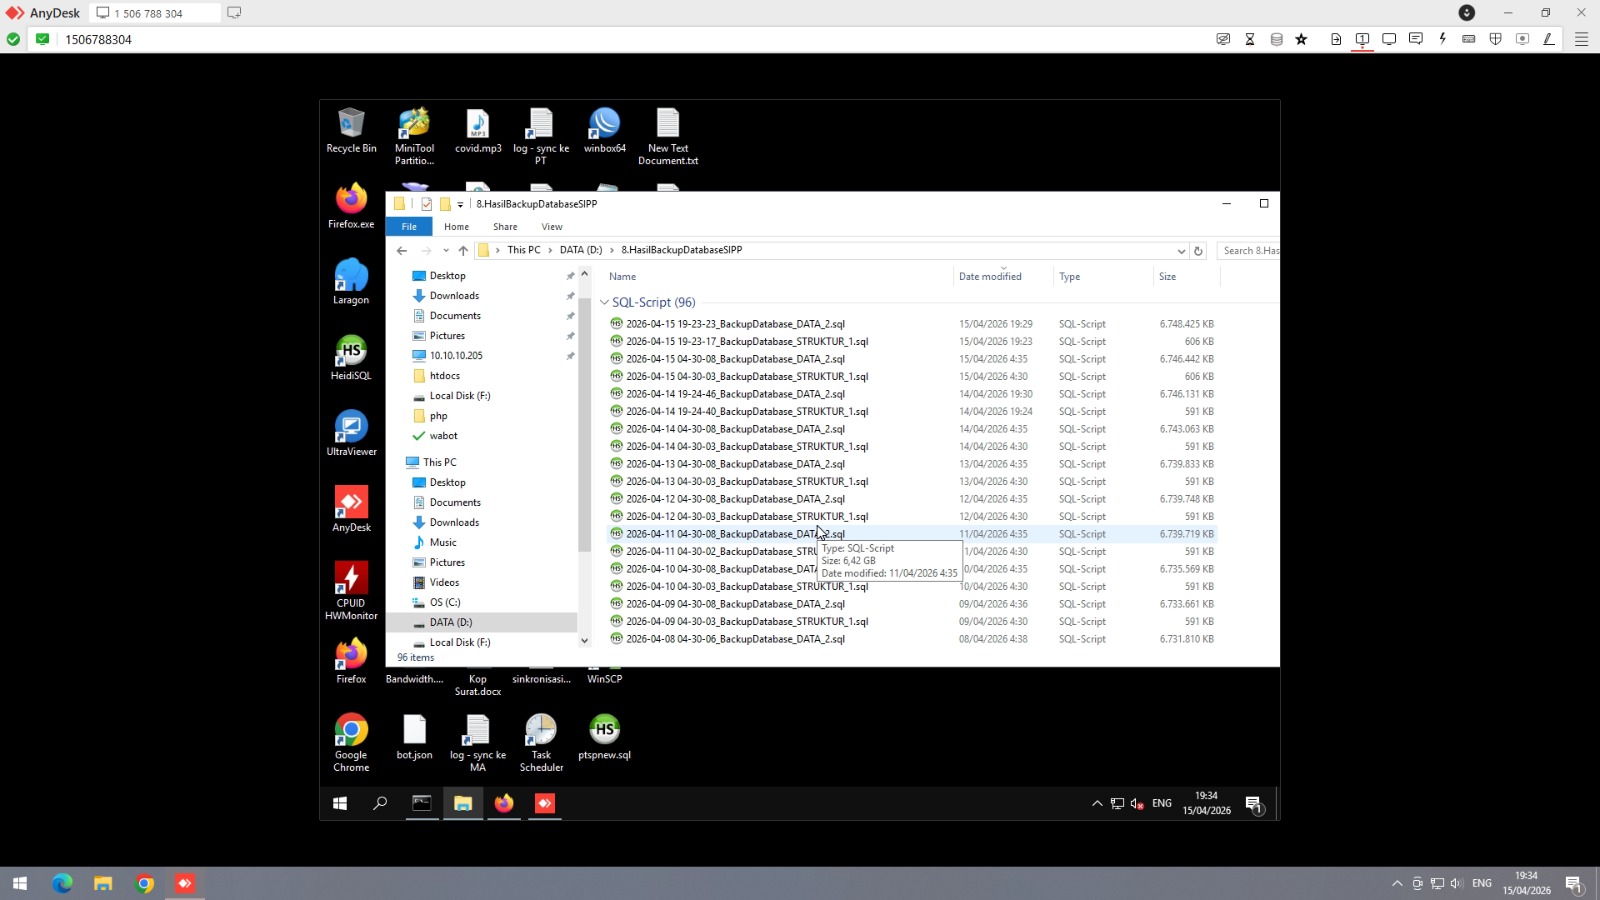Click the Search box in Explorer
The image size is (1600, 900).
pos(1249,251)
